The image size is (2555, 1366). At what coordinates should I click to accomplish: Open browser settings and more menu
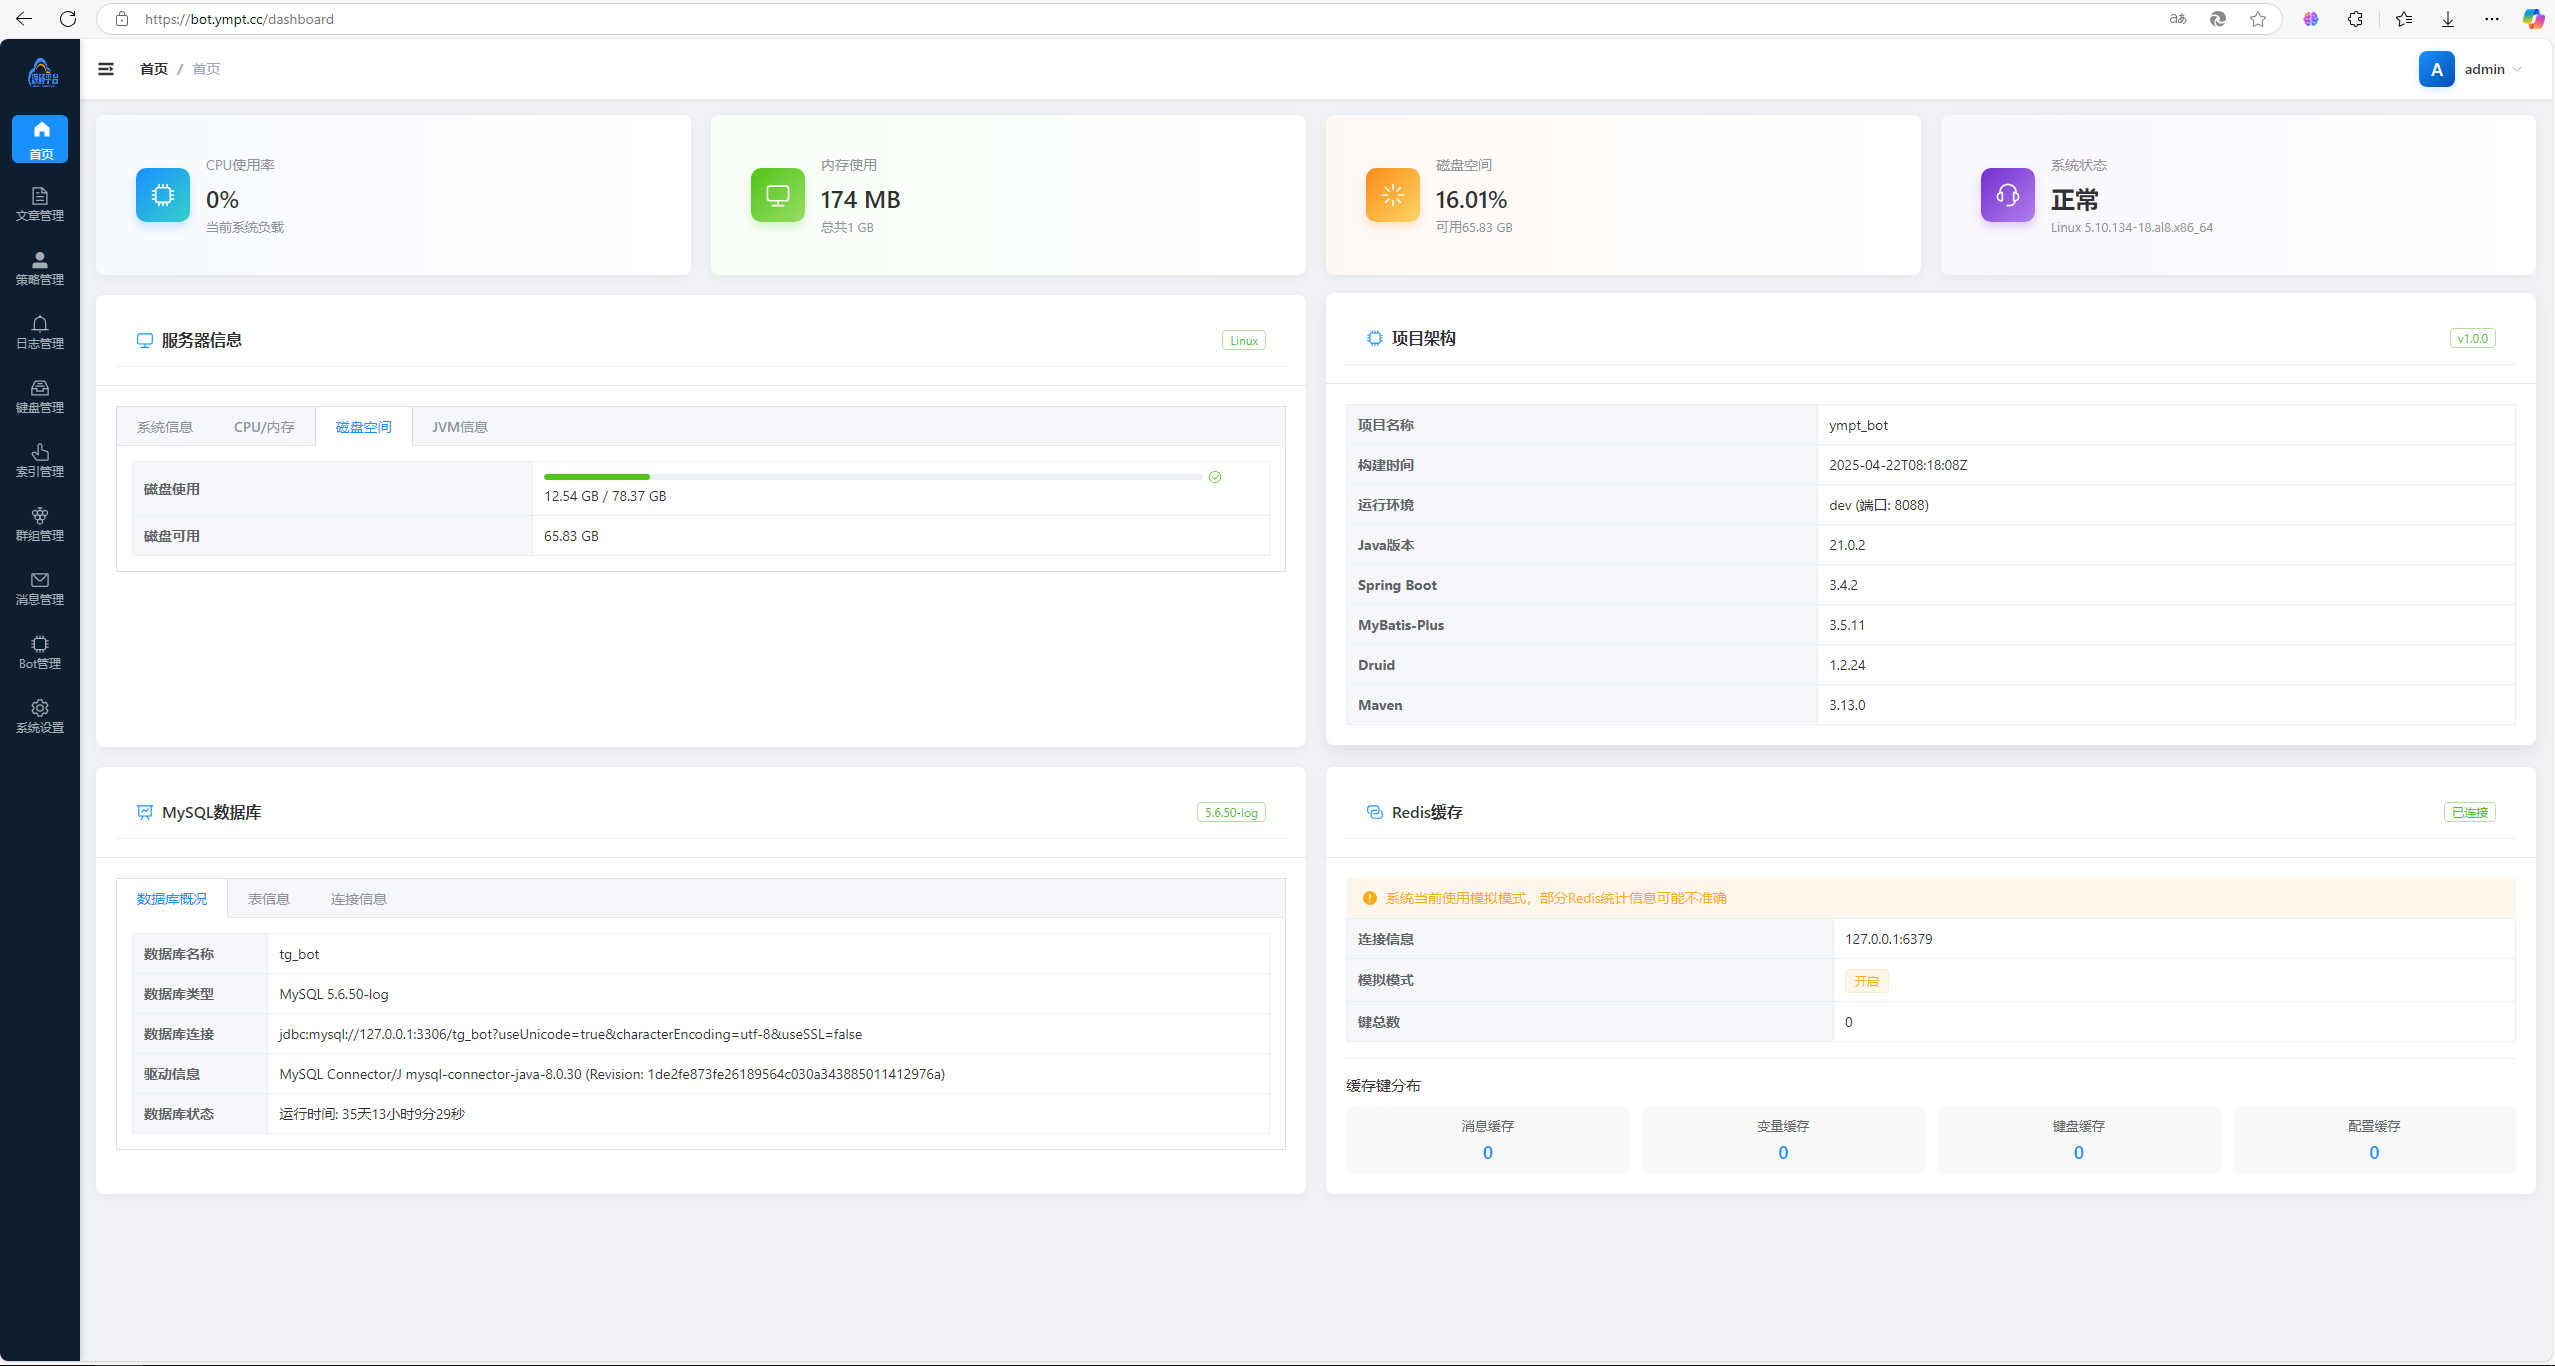click(x=2491, y=19)
